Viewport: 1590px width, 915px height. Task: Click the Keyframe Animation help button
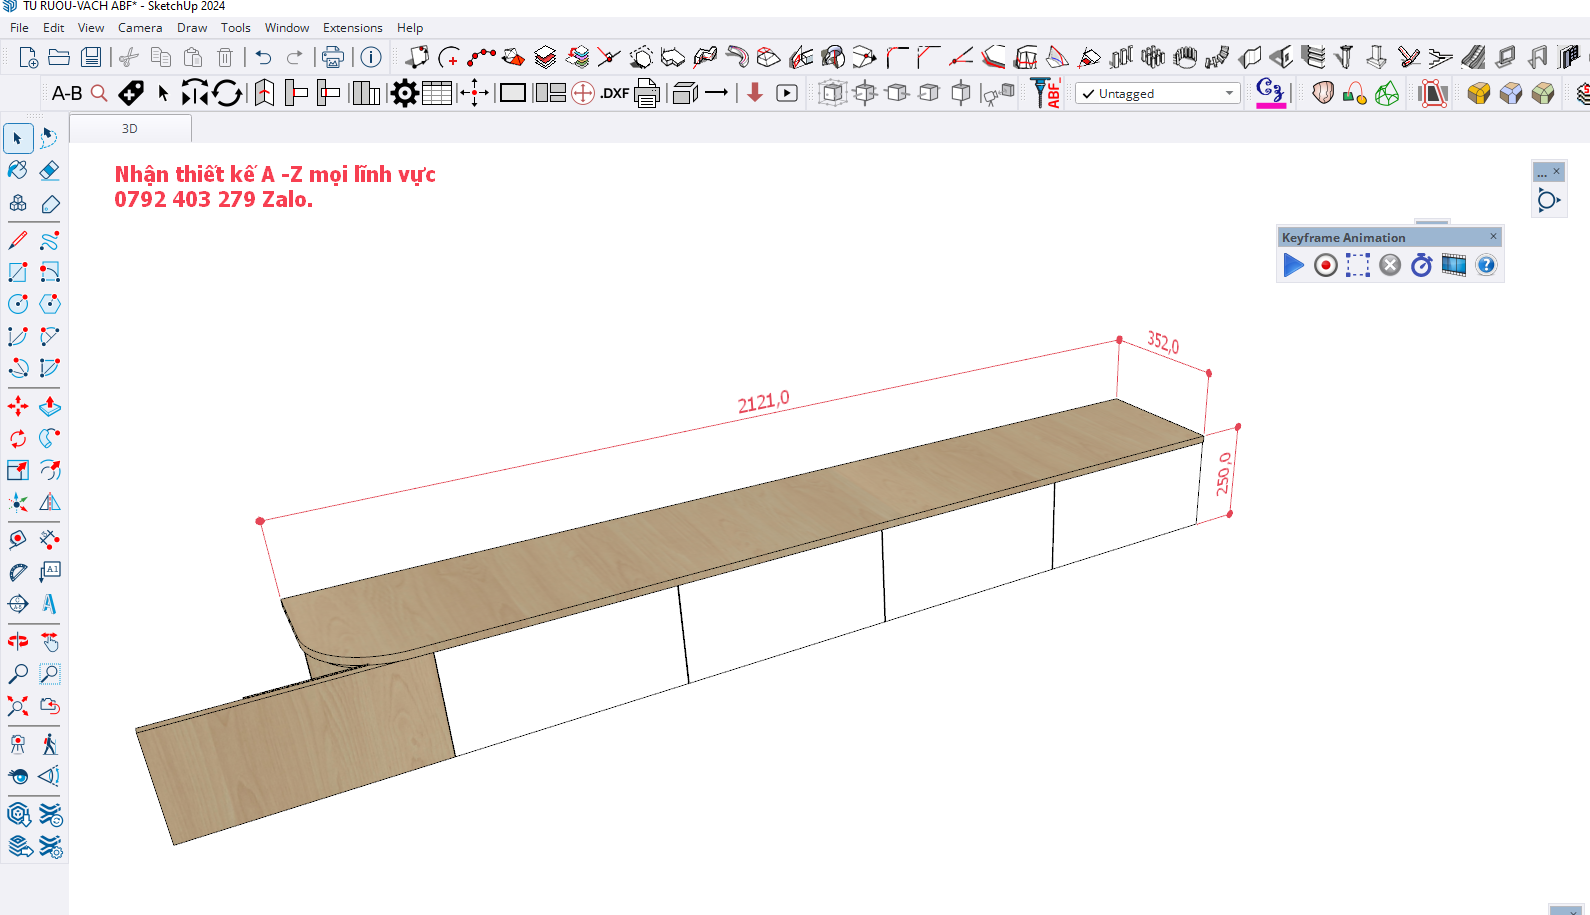click(x=1486, y=265)
